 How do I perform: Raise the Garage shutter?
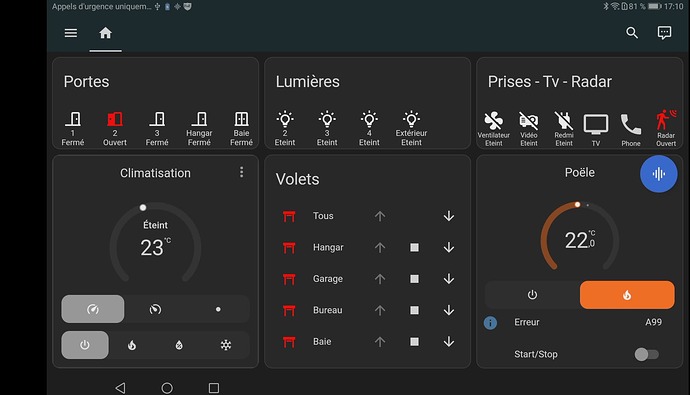coord(380,279)
